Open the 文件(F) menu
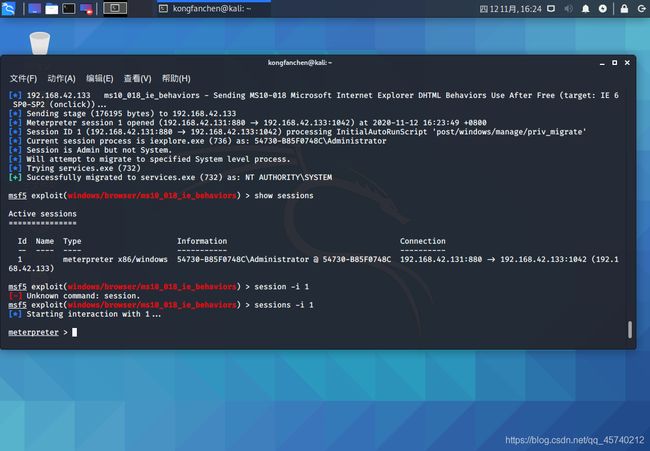Viewport: 650px width, 451px height. (23, 78)
